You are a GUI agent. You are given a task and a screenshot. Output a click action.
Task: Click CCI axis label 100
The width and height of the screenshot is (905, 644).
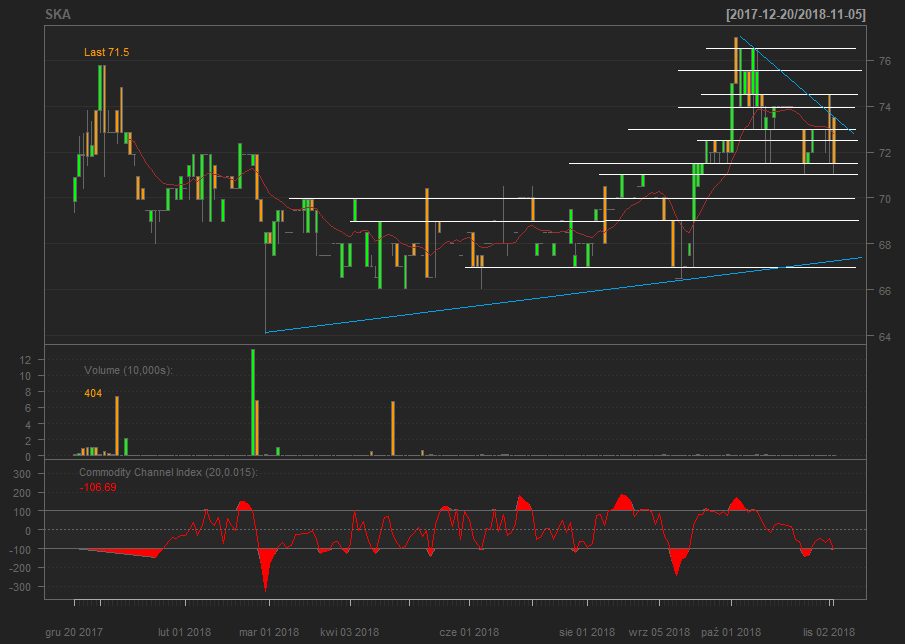(x=21, y=512)
